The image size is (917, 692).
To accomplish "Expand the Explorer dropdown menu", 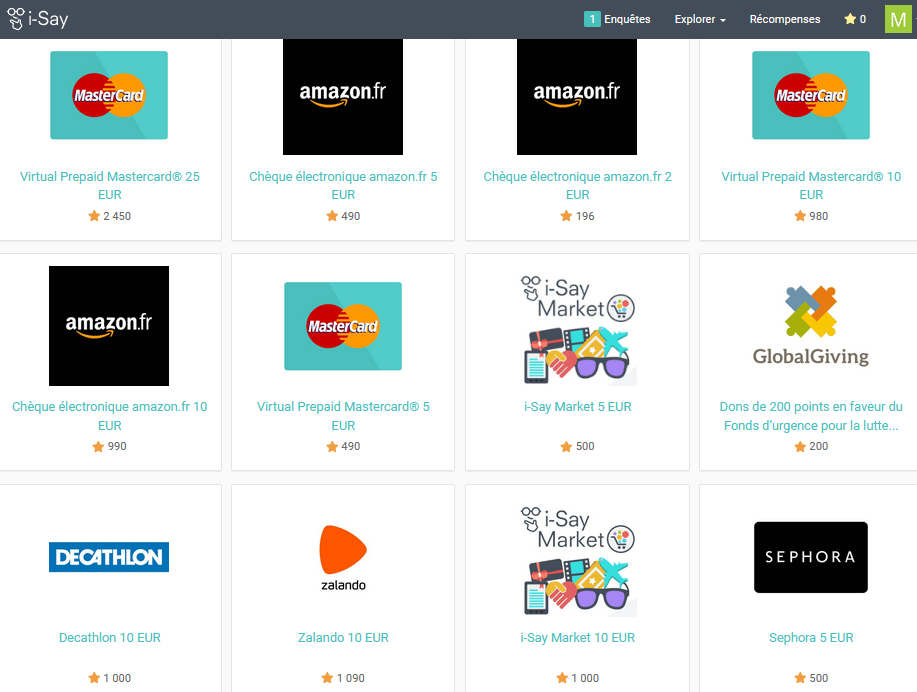I will pyautogui.click(x=699, y=19).
